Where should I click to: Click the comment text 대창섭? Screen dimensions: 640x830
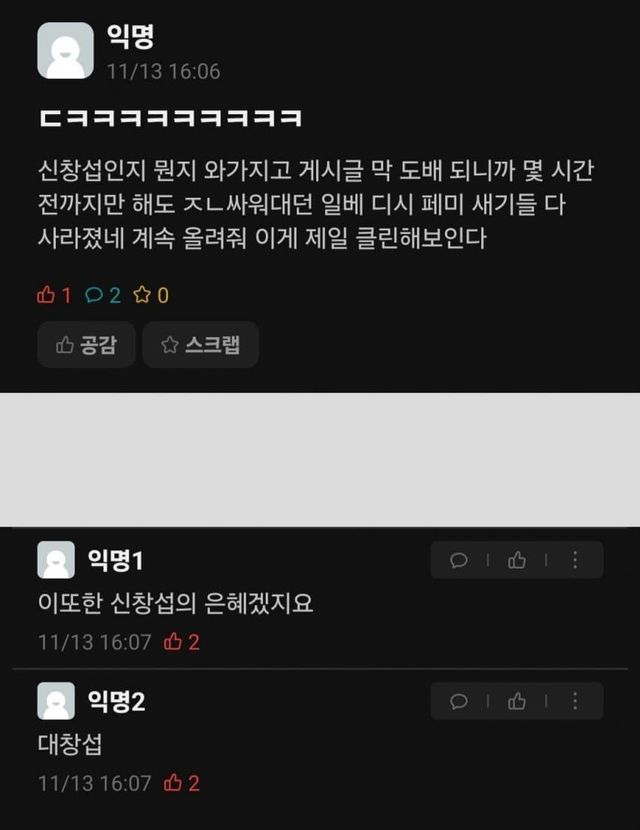tap(70, 744)
